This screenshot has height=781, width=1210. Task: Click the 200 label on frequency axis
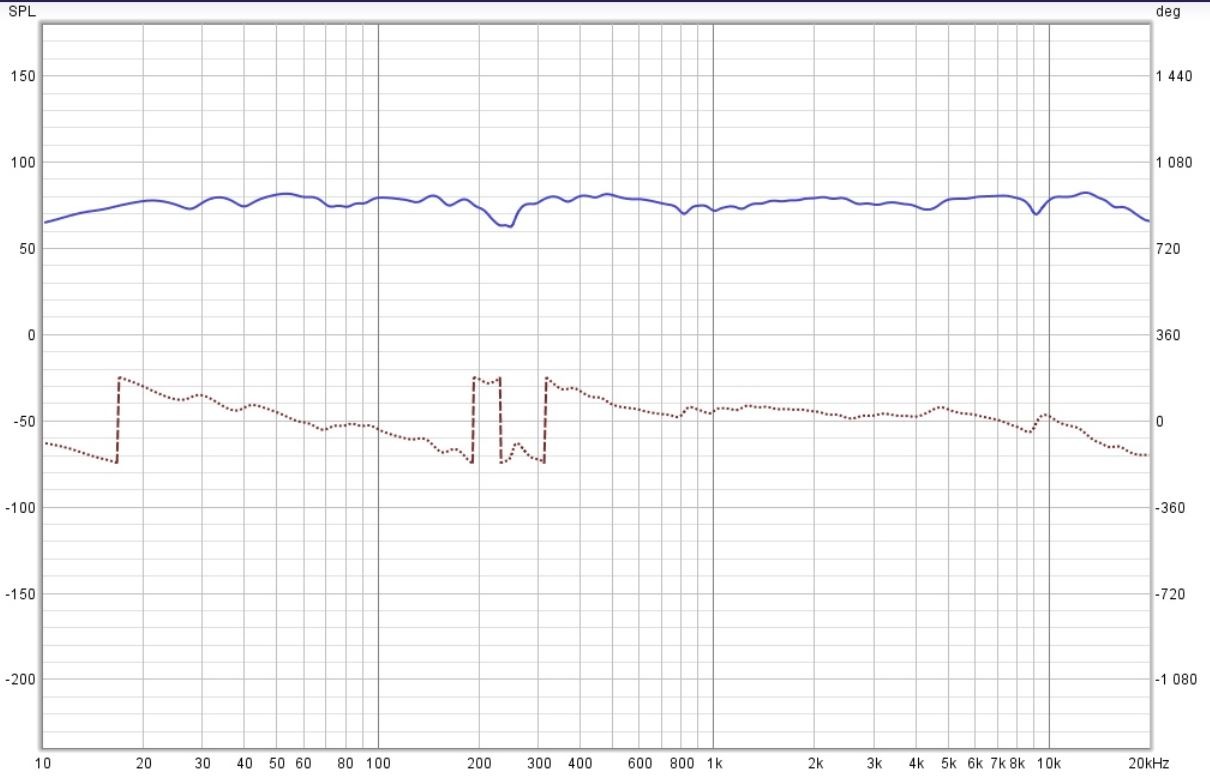click(479, 764)
